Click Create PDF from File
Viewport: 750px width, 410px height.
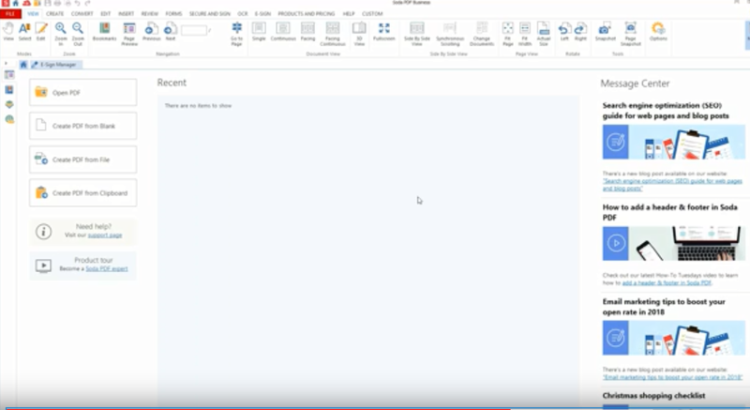(83, 159)
